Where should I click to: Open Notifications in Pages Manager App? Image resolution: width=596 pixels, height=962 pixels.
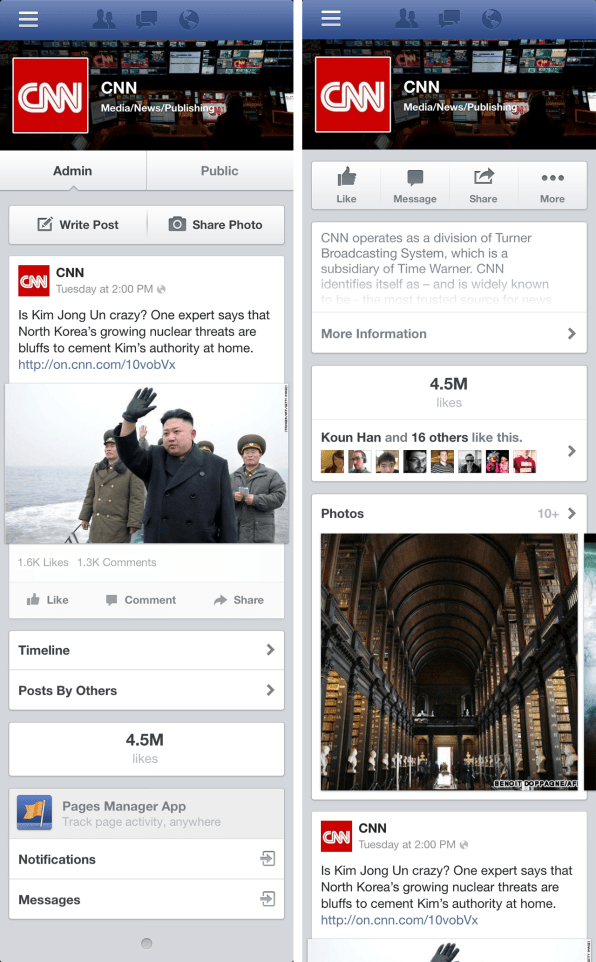click(x=147, y=859)
